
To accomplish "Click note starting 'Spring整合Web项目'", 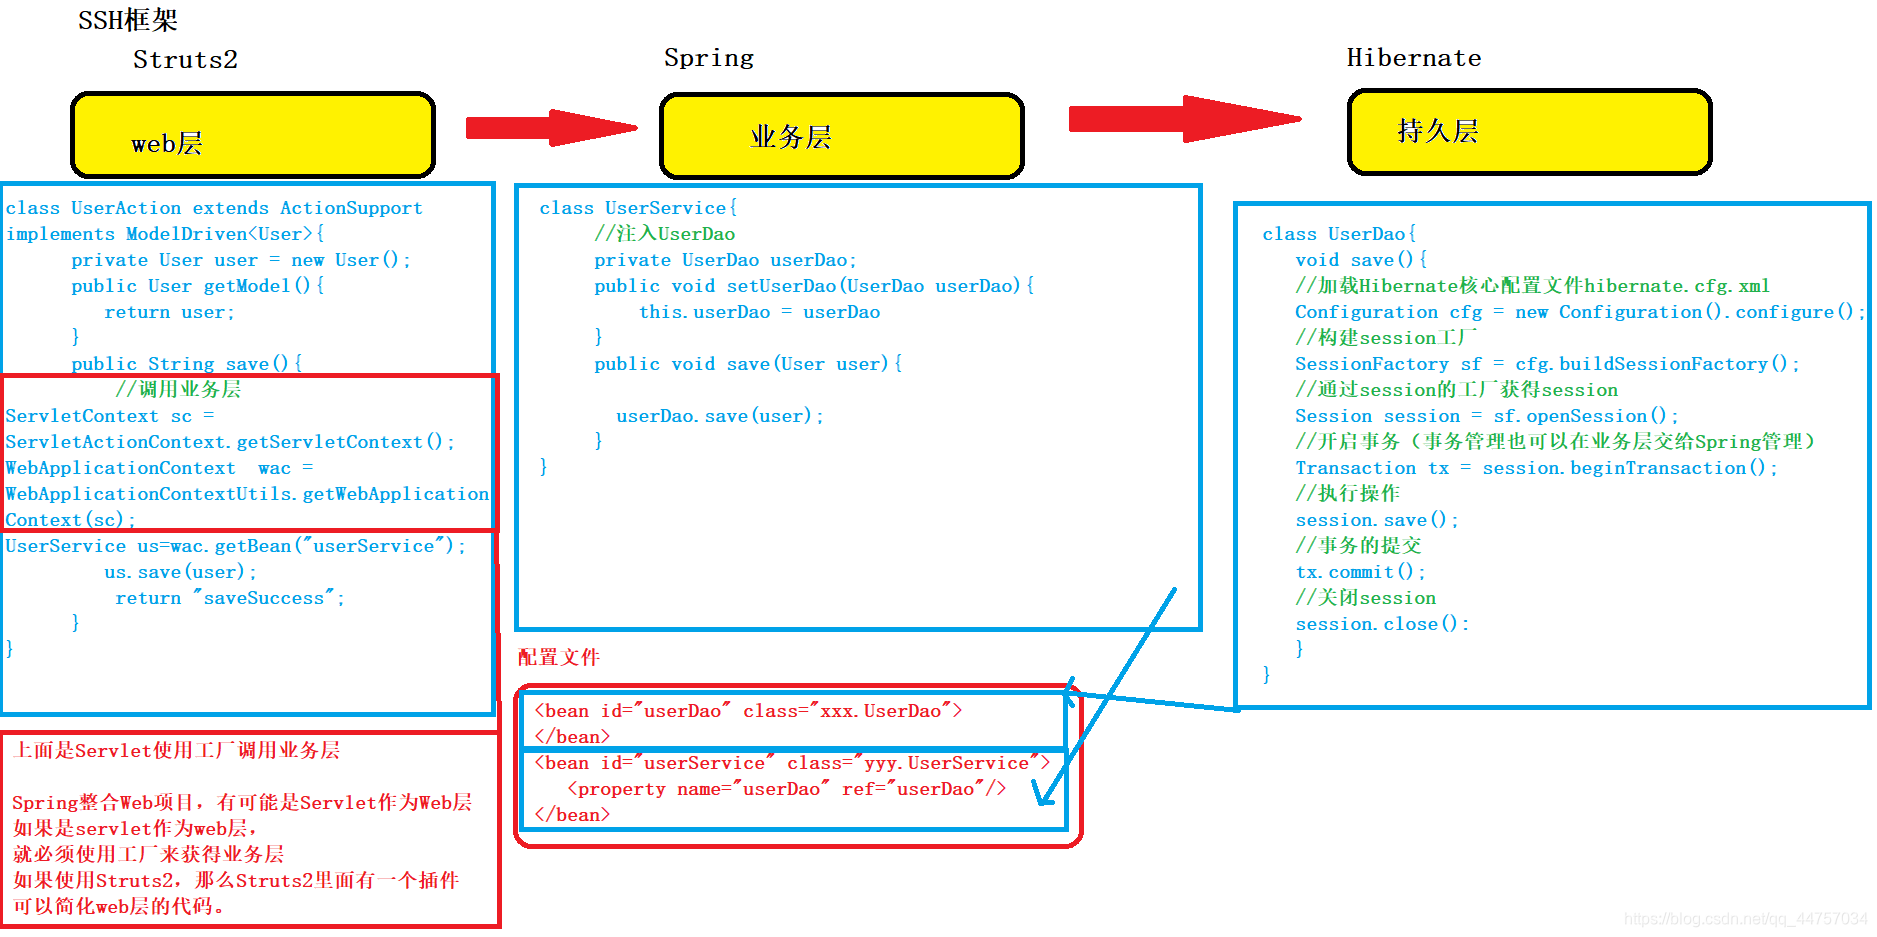I will pos(242,802).
